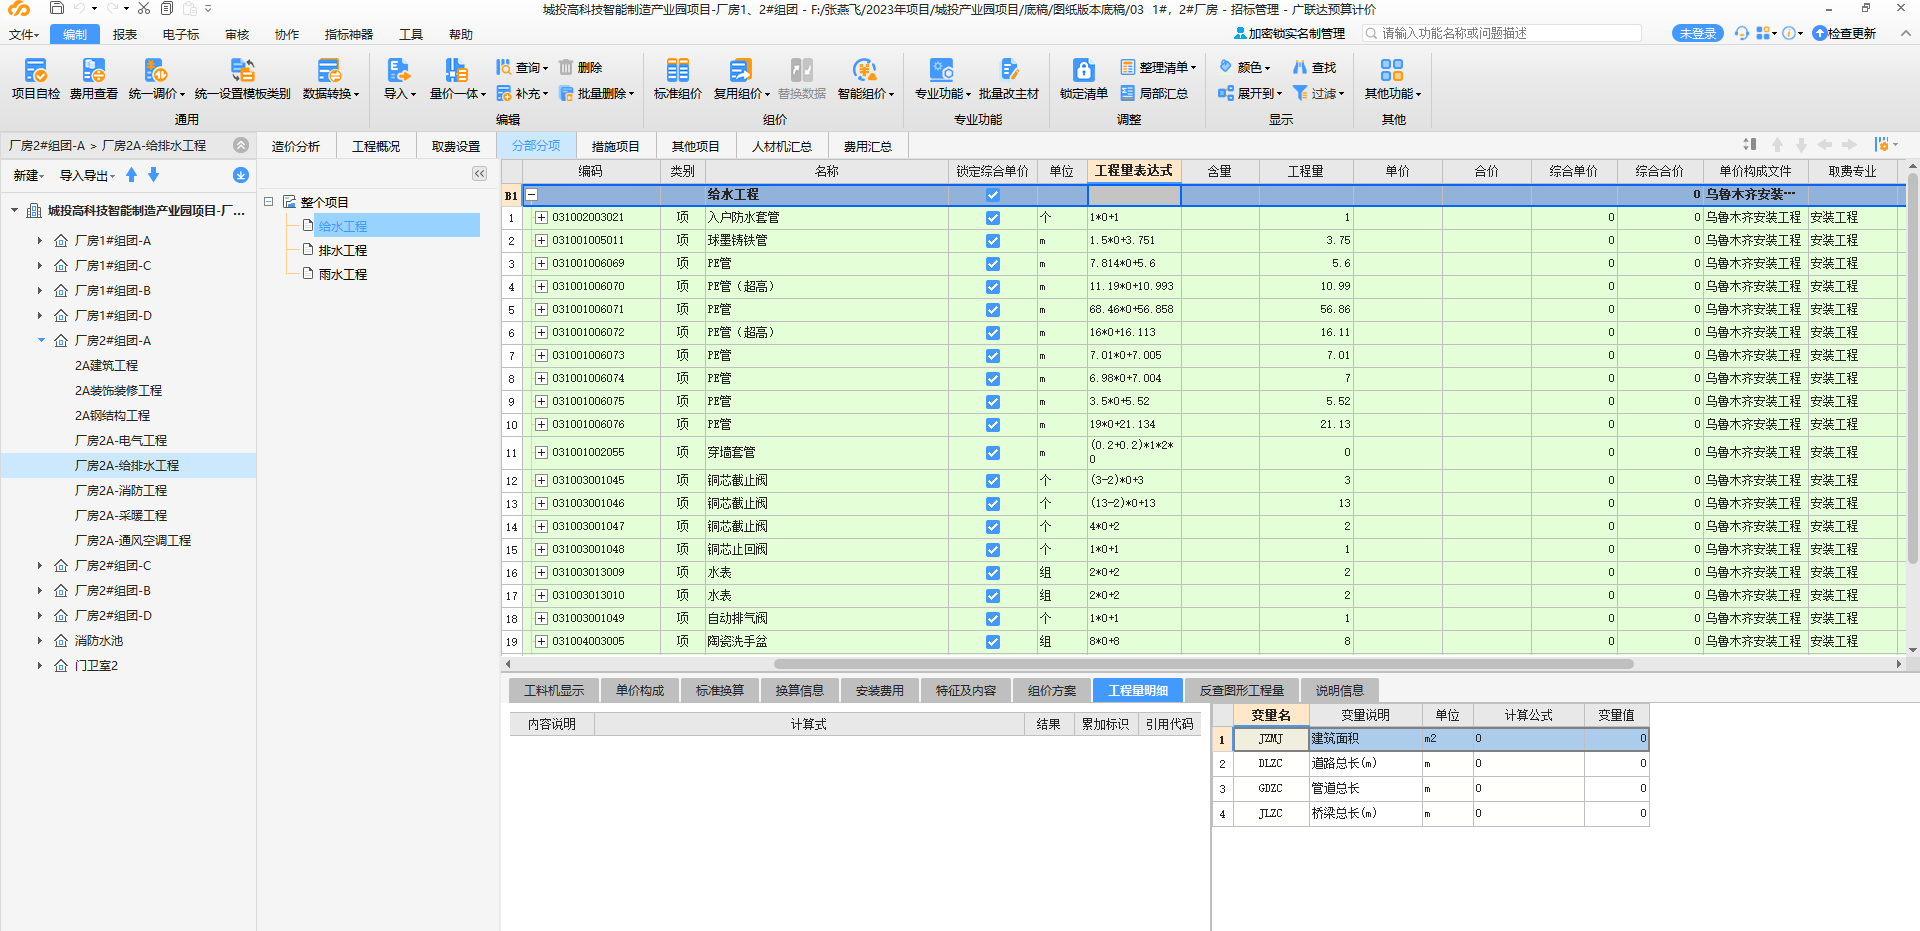This screenshot has width=1920, height=931.
Task: Collapse the section tree panel with double-chevron
Action: pos(480,174)
